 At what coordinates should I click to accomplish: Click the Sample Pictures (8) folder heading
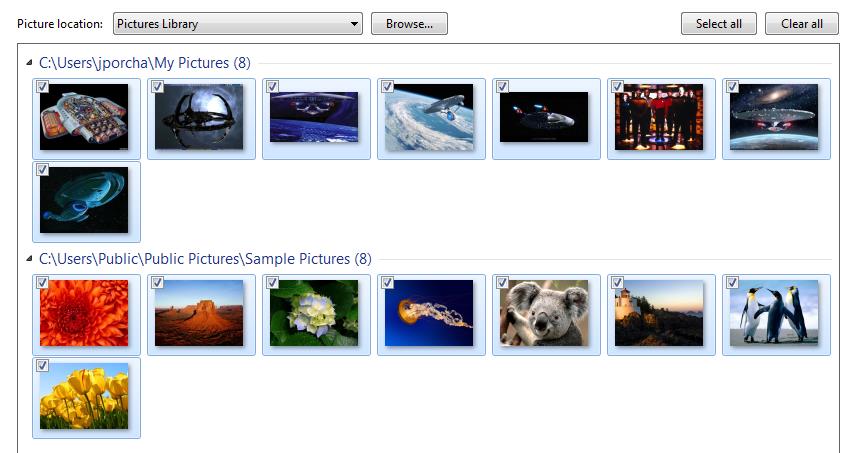[205, 259]
